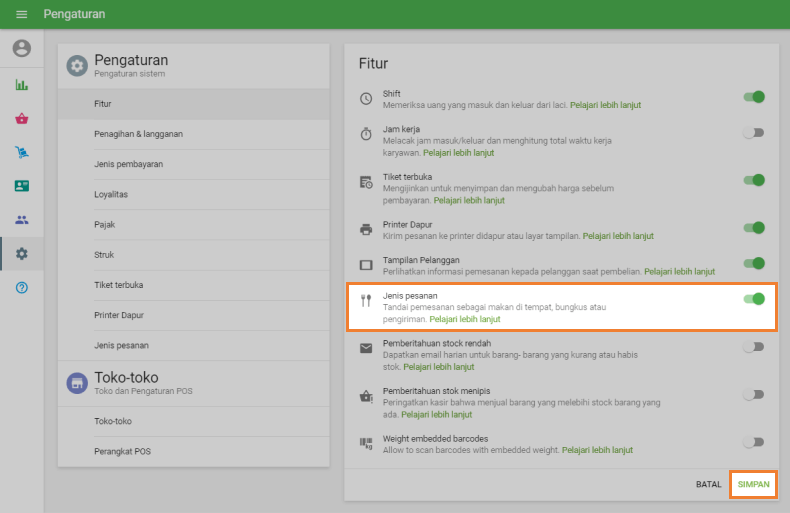Open the reports bar chart icon
The width and height of the screenshot is (790, 513).
pos(21,85)
